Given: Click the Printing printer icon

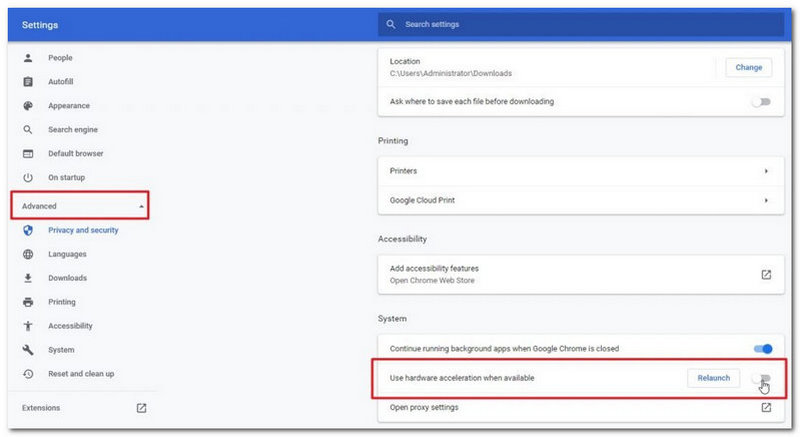Looking at the screenshot, I should (x=28, y=302).
